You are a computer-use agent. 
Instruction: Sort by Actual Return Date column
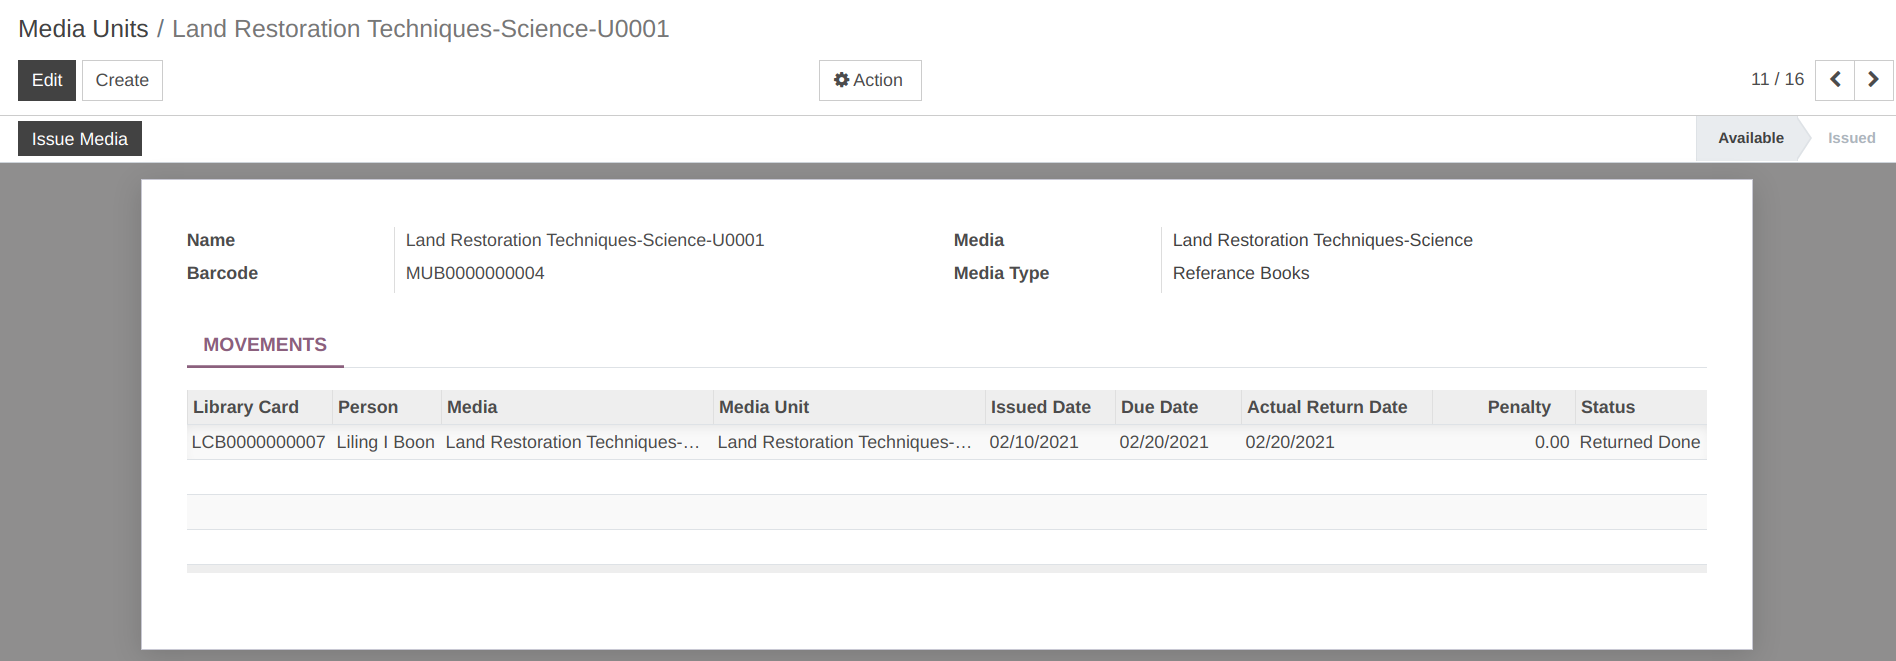tap(1337, 407)
